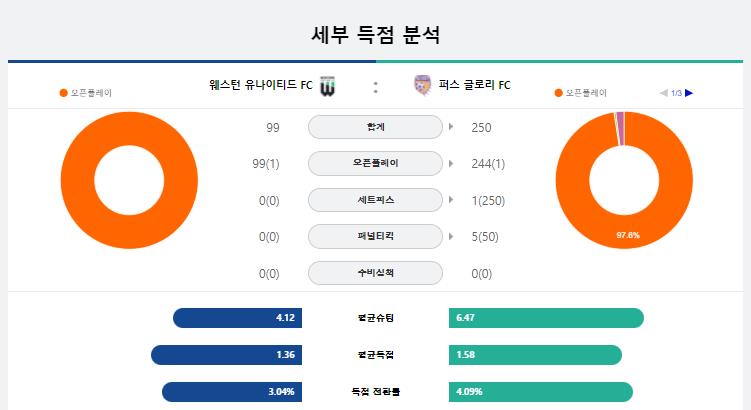The width and height of the screenshot is (751, 410).
Task: Go to next chart page arrow
Action: tap(689, 93)
